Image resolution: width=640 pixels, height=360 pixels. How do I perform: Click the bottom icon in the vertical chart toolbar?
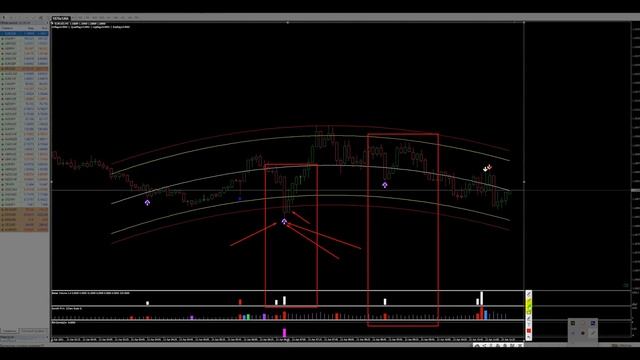(x=529, y=337)
